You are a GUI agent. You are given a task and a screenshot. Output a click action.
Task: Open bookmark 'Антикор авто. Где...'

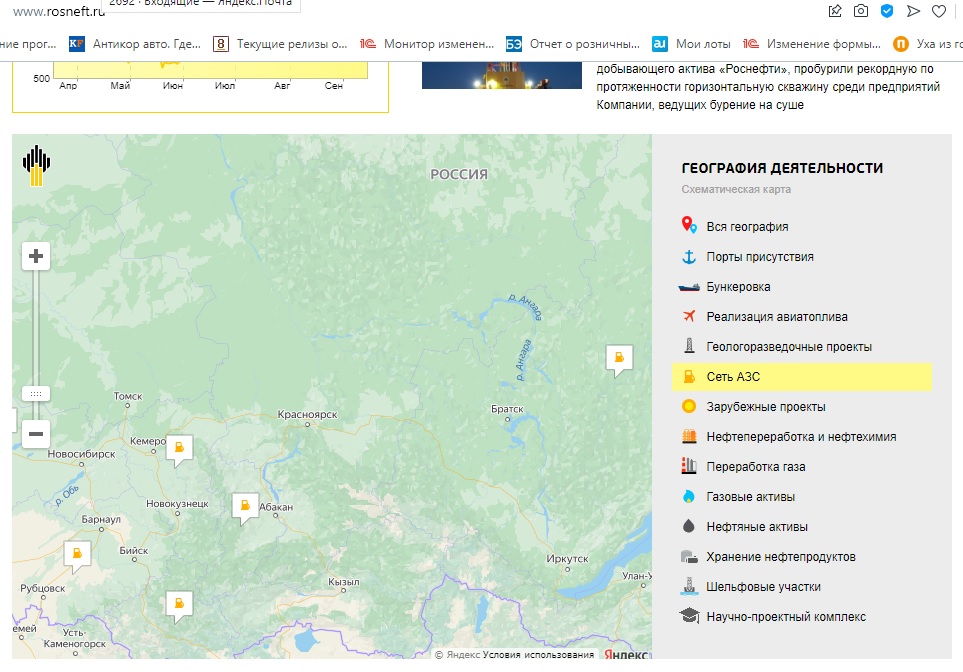pos(135,44)
